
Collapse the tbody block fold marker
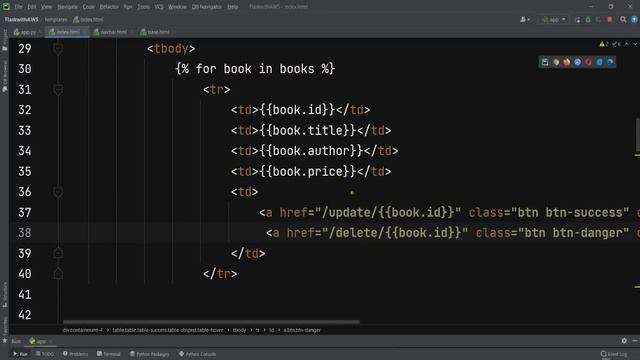point(58,49)
